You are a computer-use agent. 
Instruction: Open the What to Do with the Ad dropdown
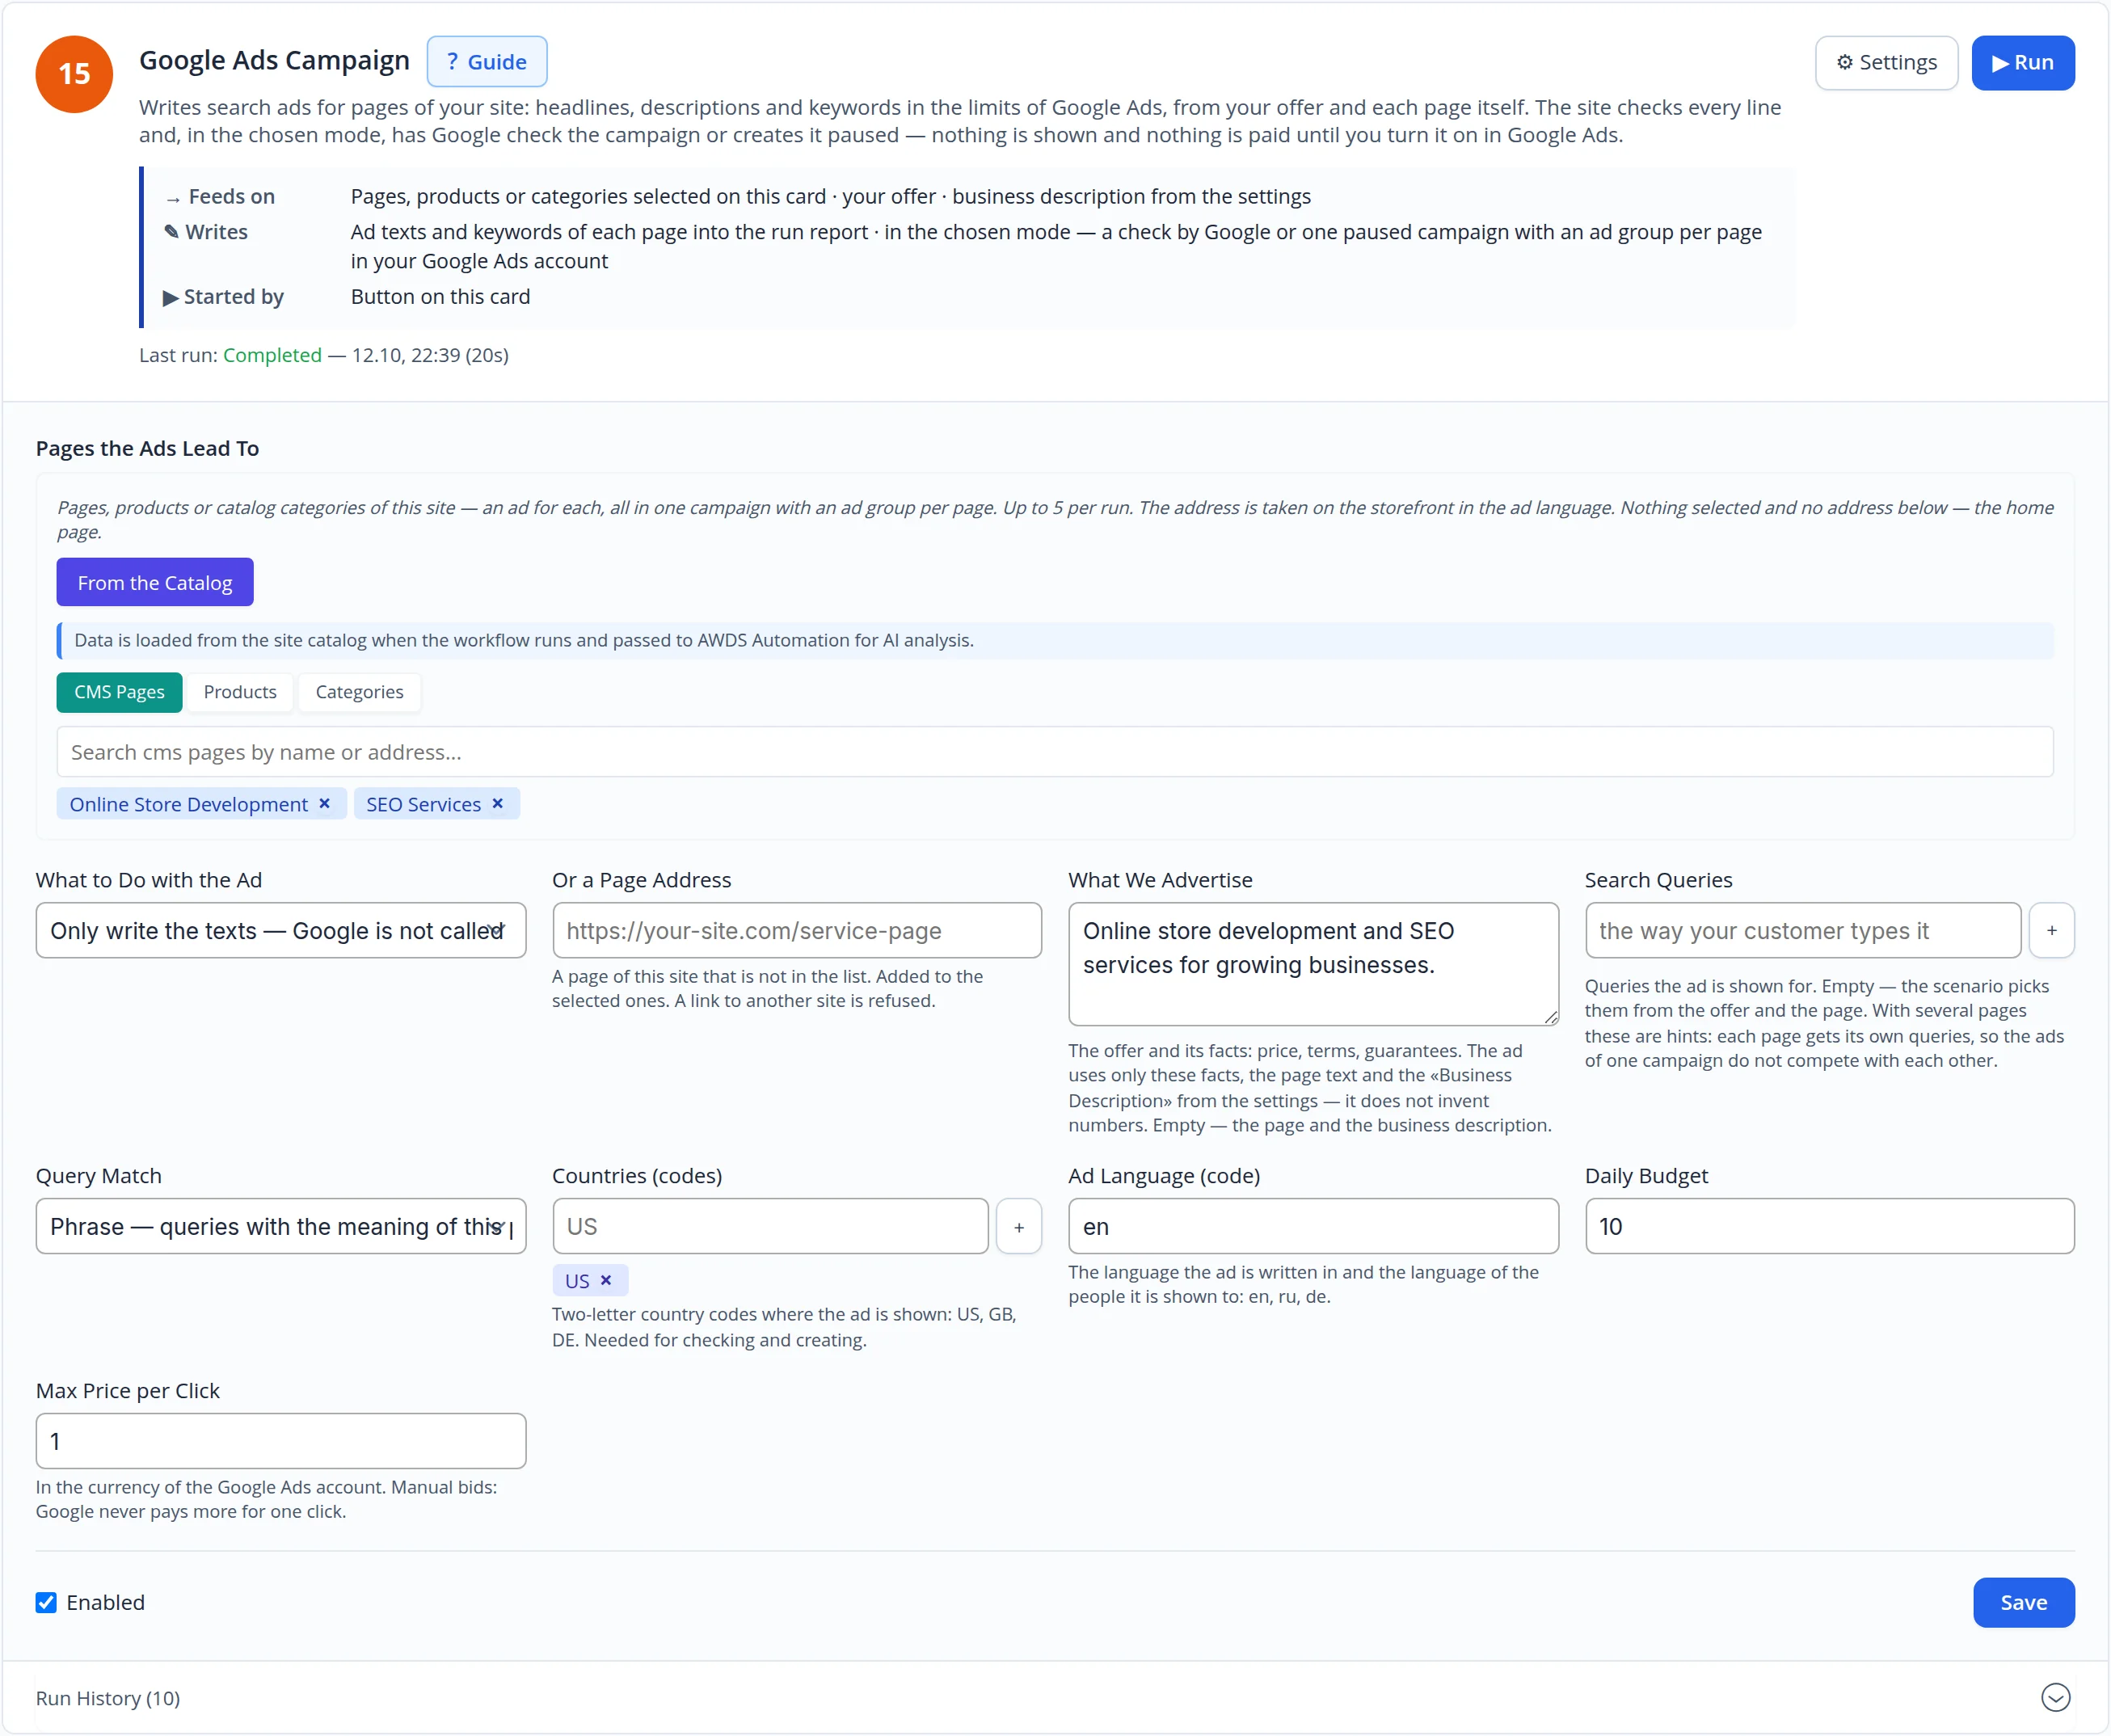click(281, 930)
